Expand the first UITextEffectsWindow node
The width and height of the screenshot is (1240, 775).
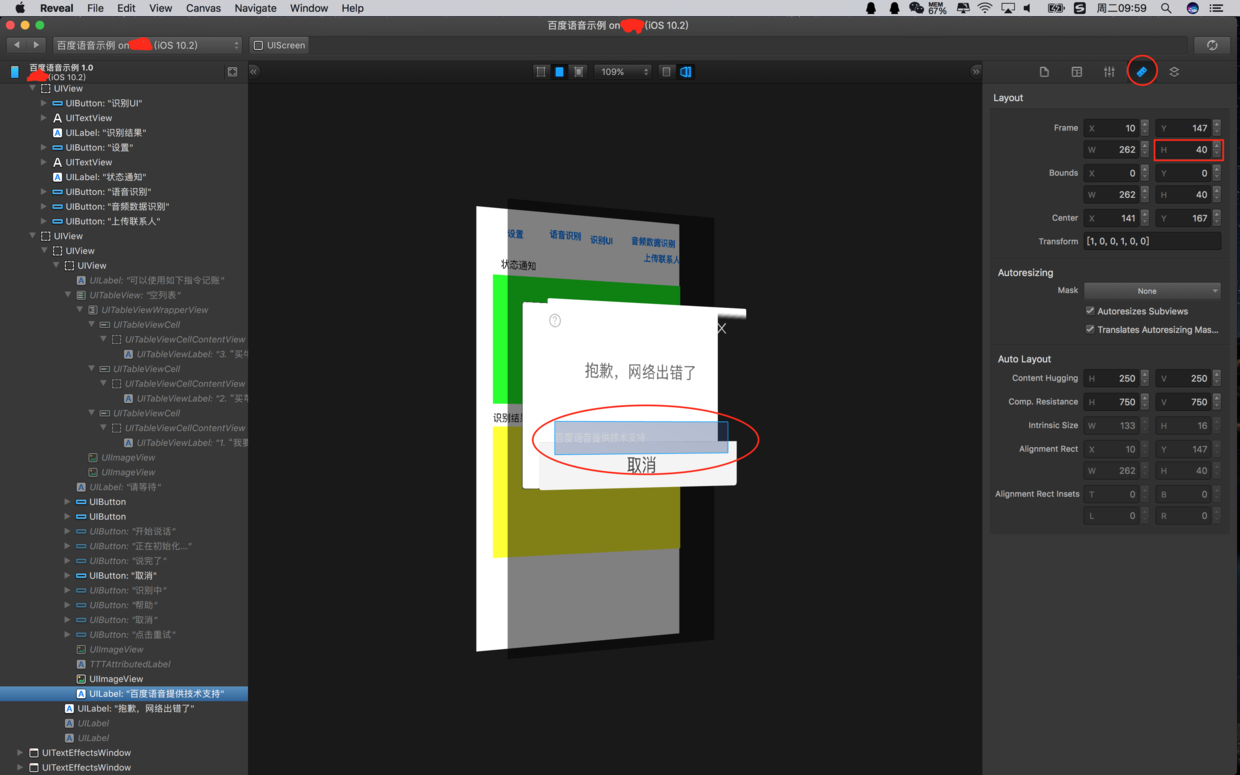[20, 753]
